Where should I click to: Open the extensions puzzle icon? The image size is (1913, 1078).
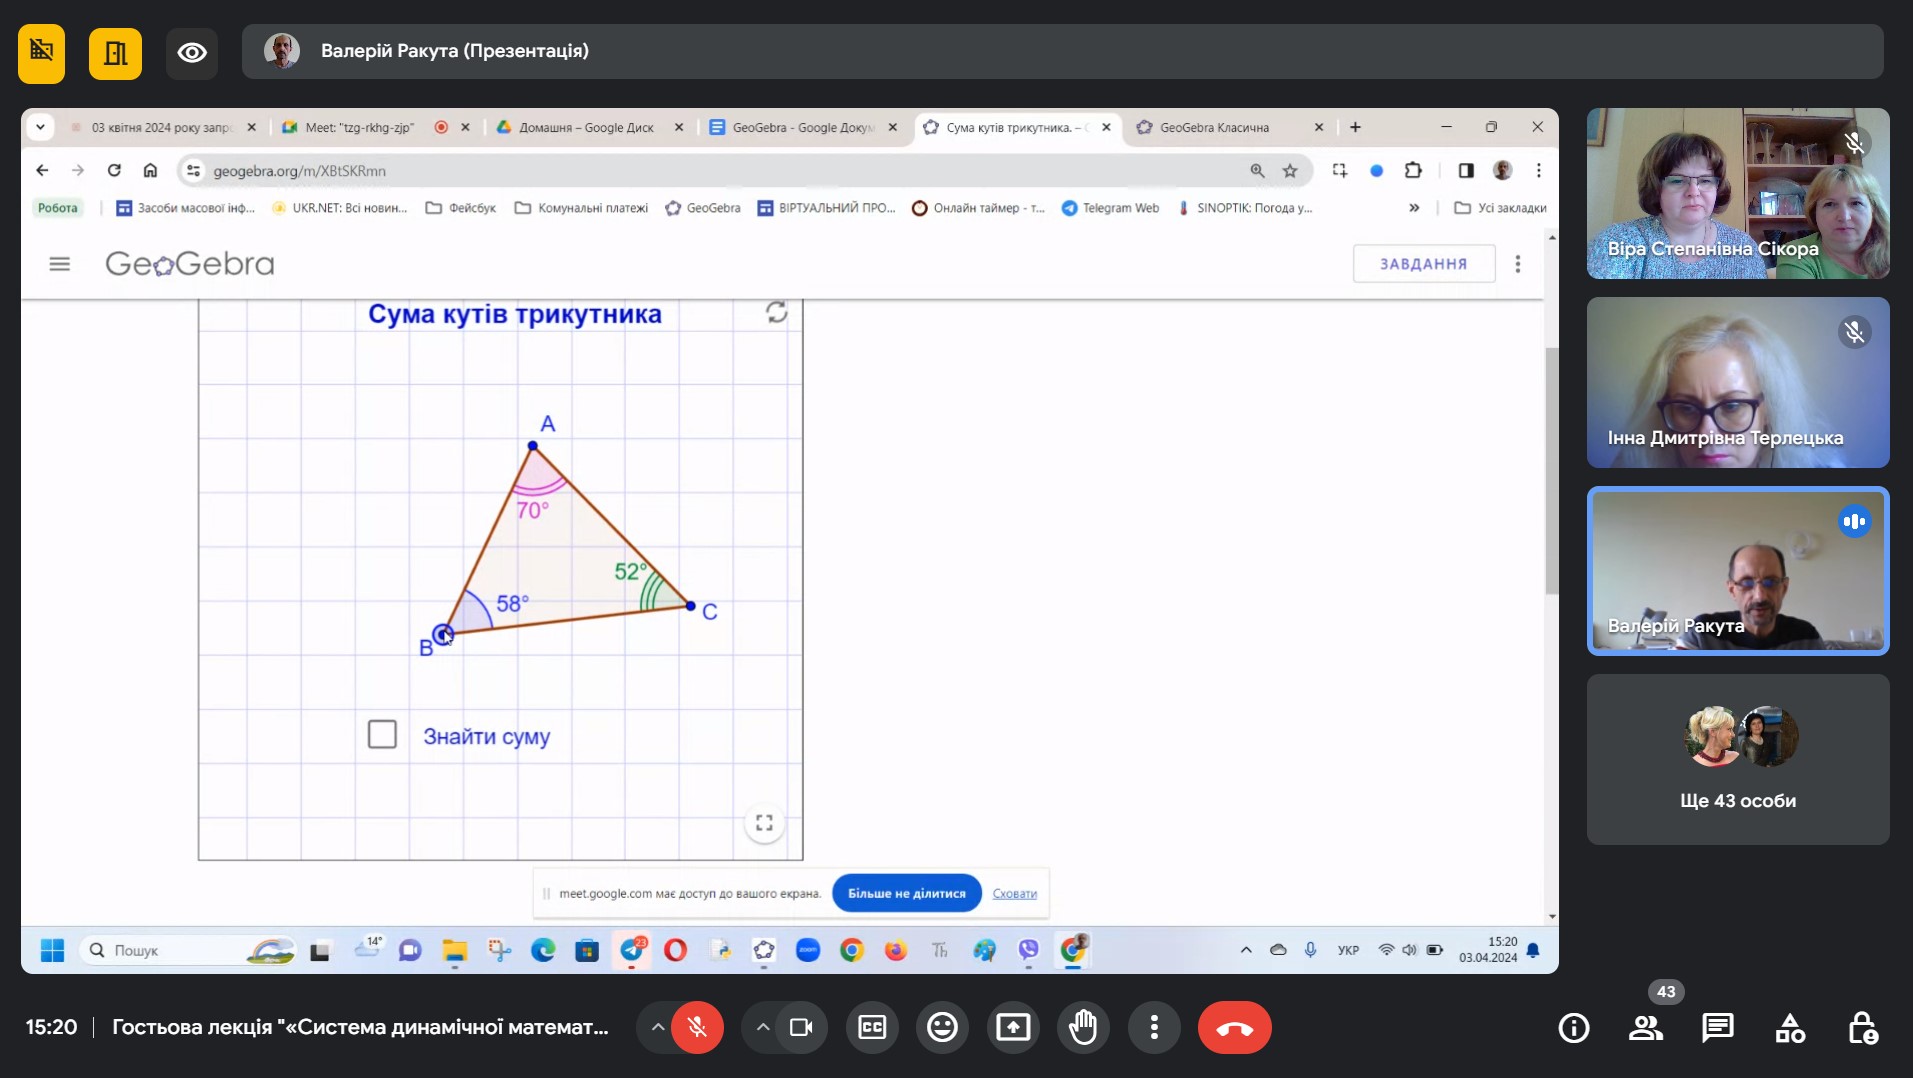pos(1413,170)
